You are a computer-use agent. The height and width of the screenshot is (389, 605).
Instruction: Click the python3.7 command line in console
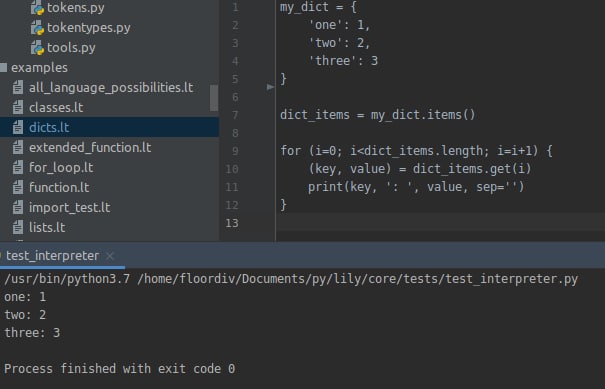point(291,279)
